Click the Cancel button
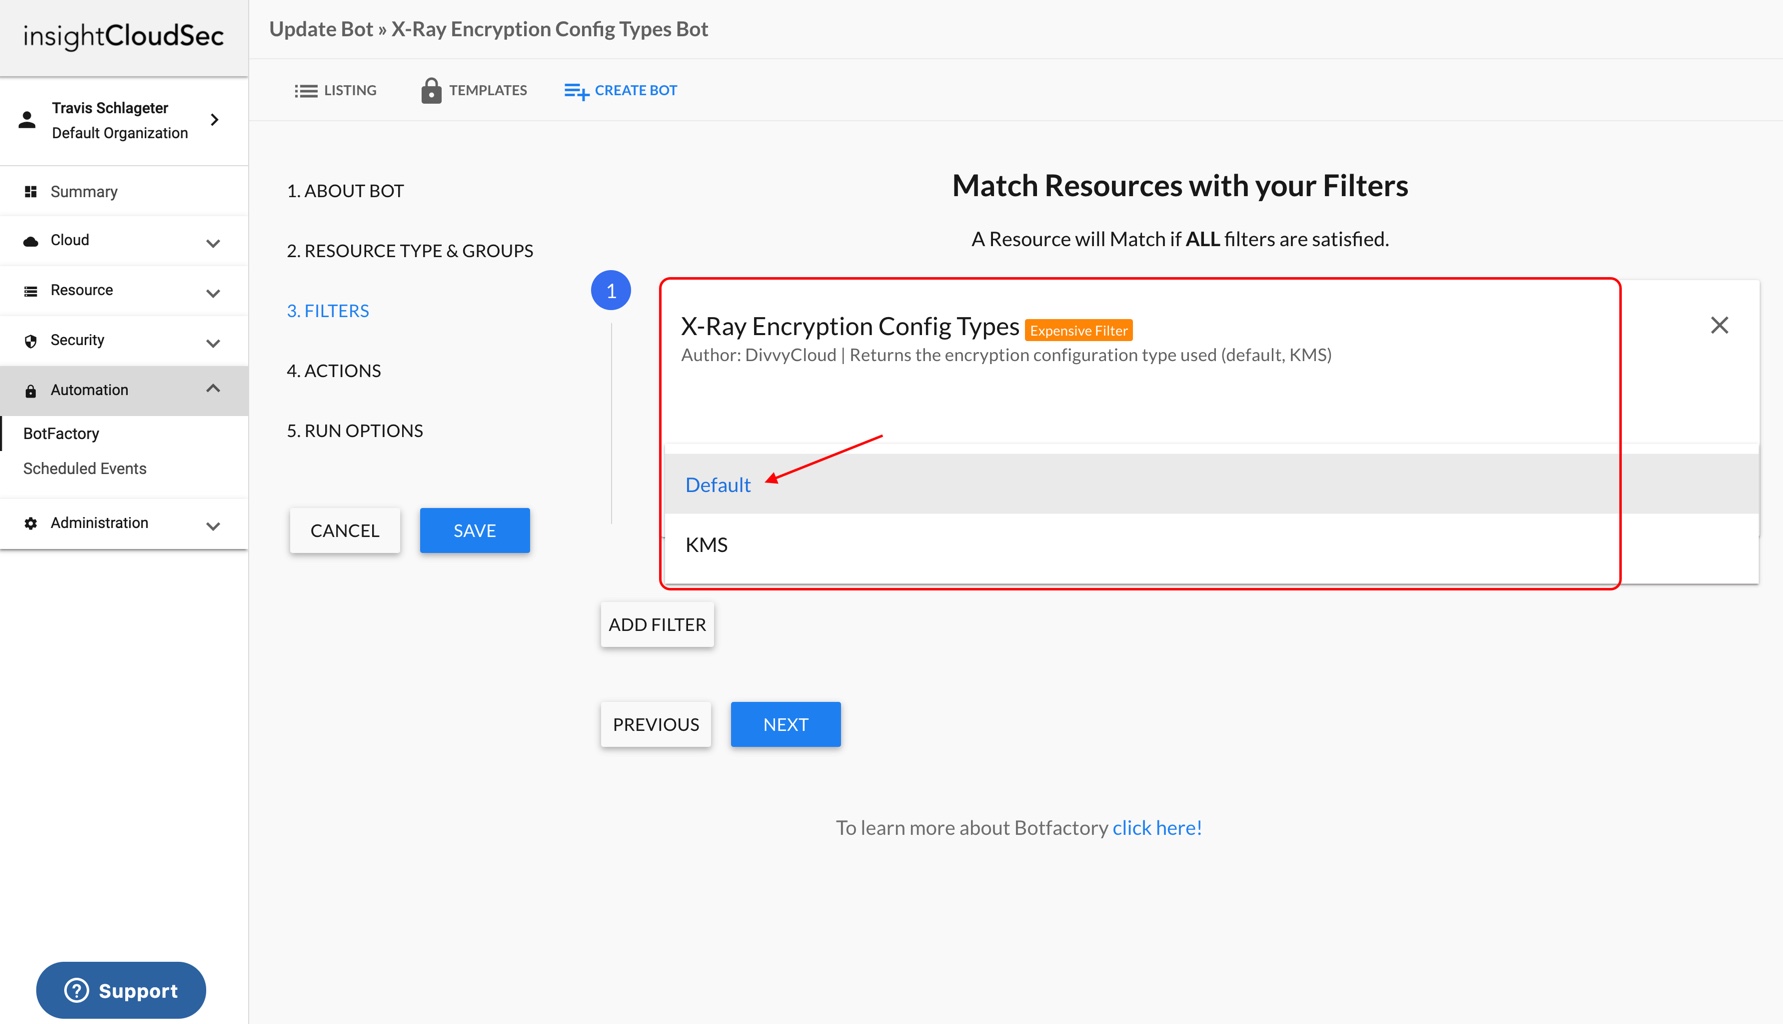 [345, 531]
